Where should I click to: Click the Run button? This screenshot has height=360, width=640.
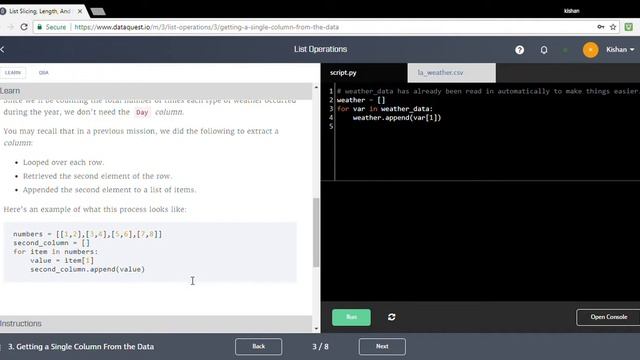tap(351, 317)
